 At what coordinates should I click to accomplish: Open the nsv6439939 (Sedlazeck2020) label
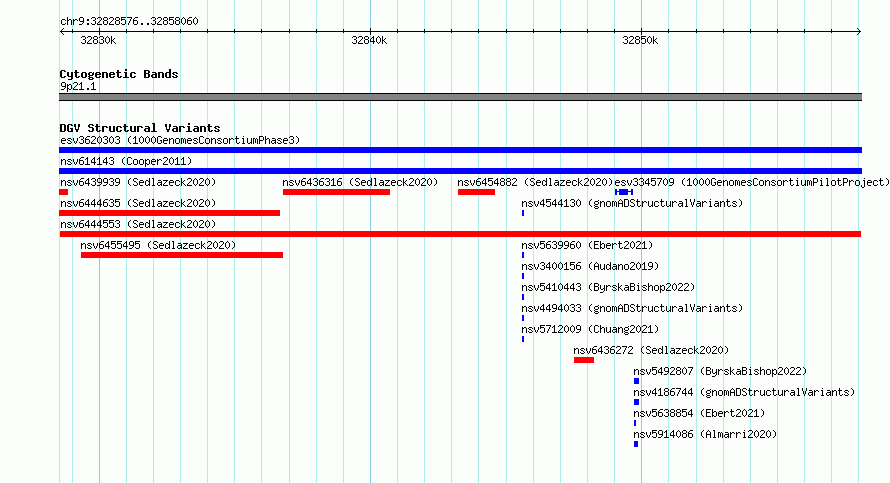(138, 182)
